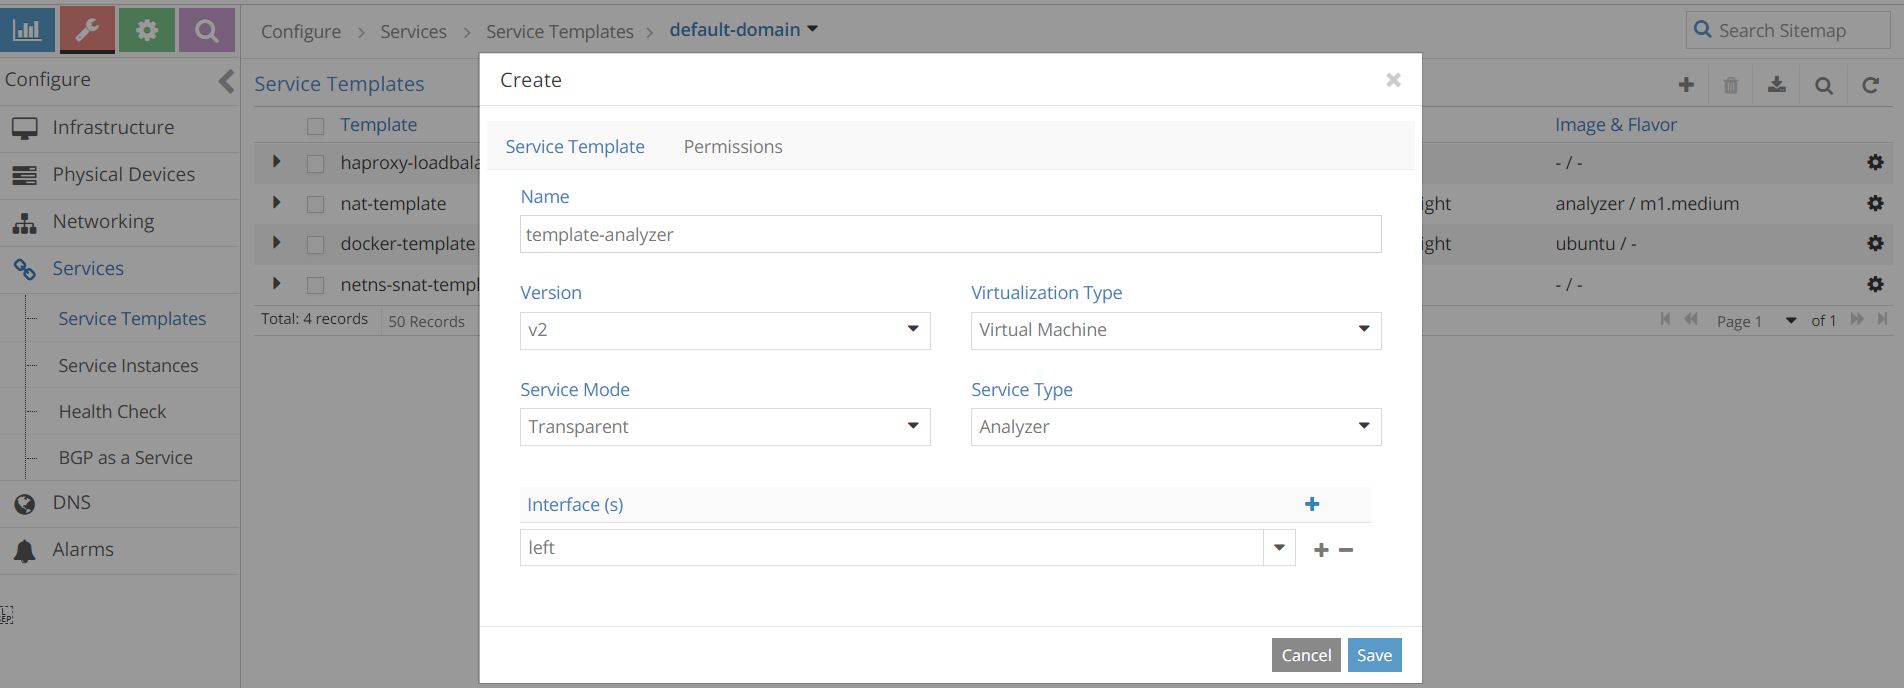The height and width of the screenshot is (688, 1904).
Task: Open the Service Mode Transparent dropdown
Action: click(x=725, y=427)
